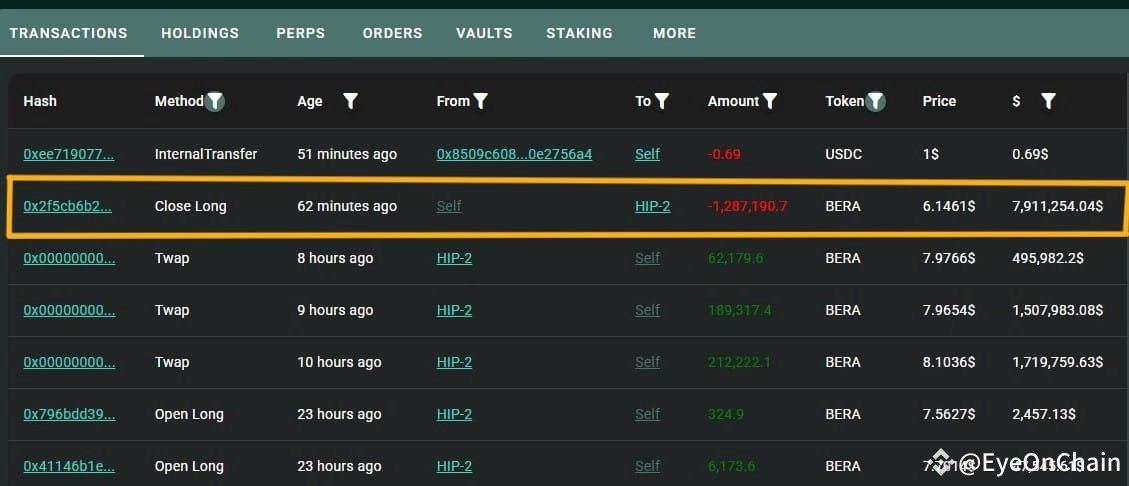This screenshot has height=486, width=1129.
Task: Open the Age column filter icon
Action: click(x=351, y=101)
